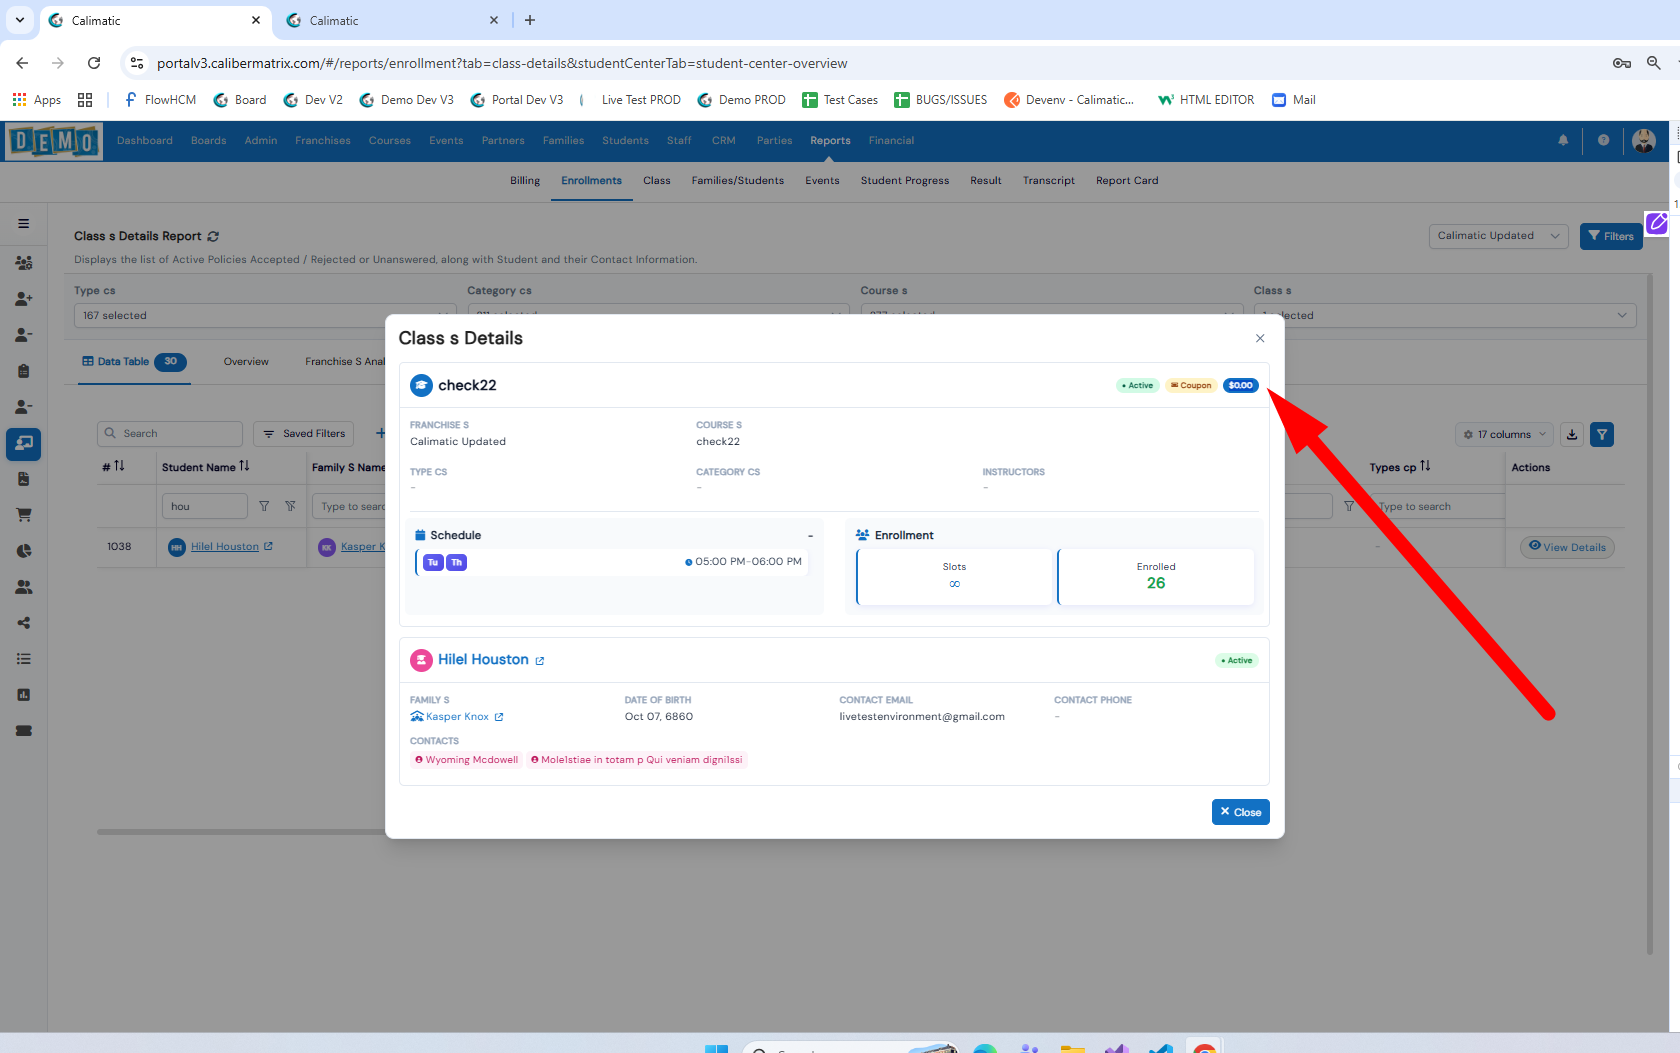Viewport: 1680px width, 1053px height.
Task: Open the Report Card tab
Action: tap(1127, 181)
